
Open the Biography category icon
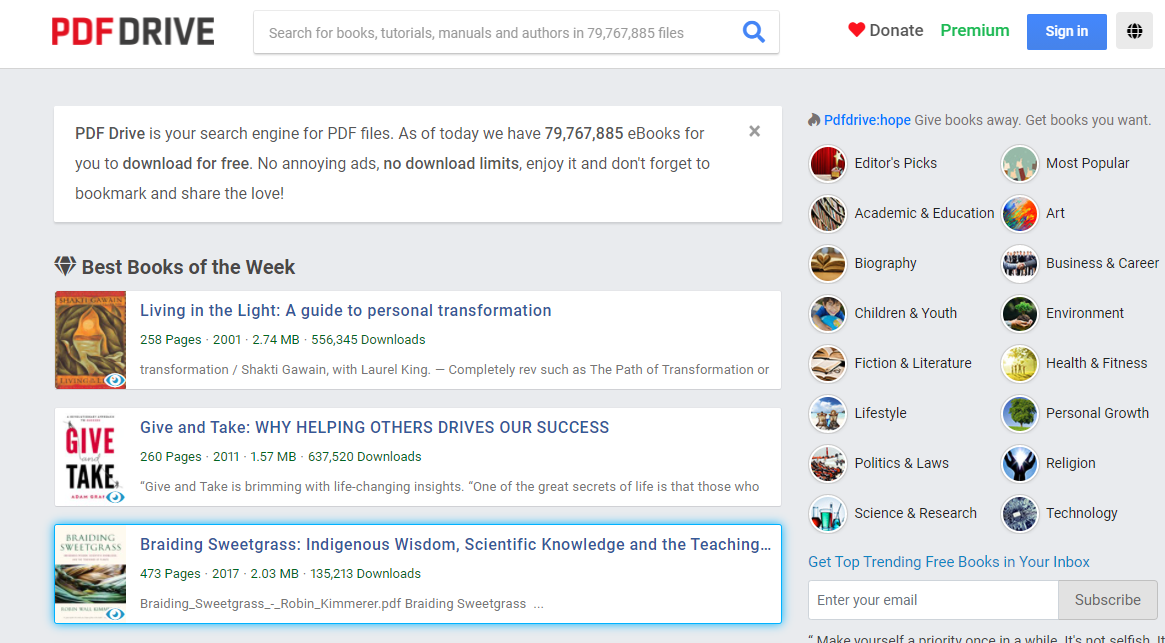click(x=828, y=263)
